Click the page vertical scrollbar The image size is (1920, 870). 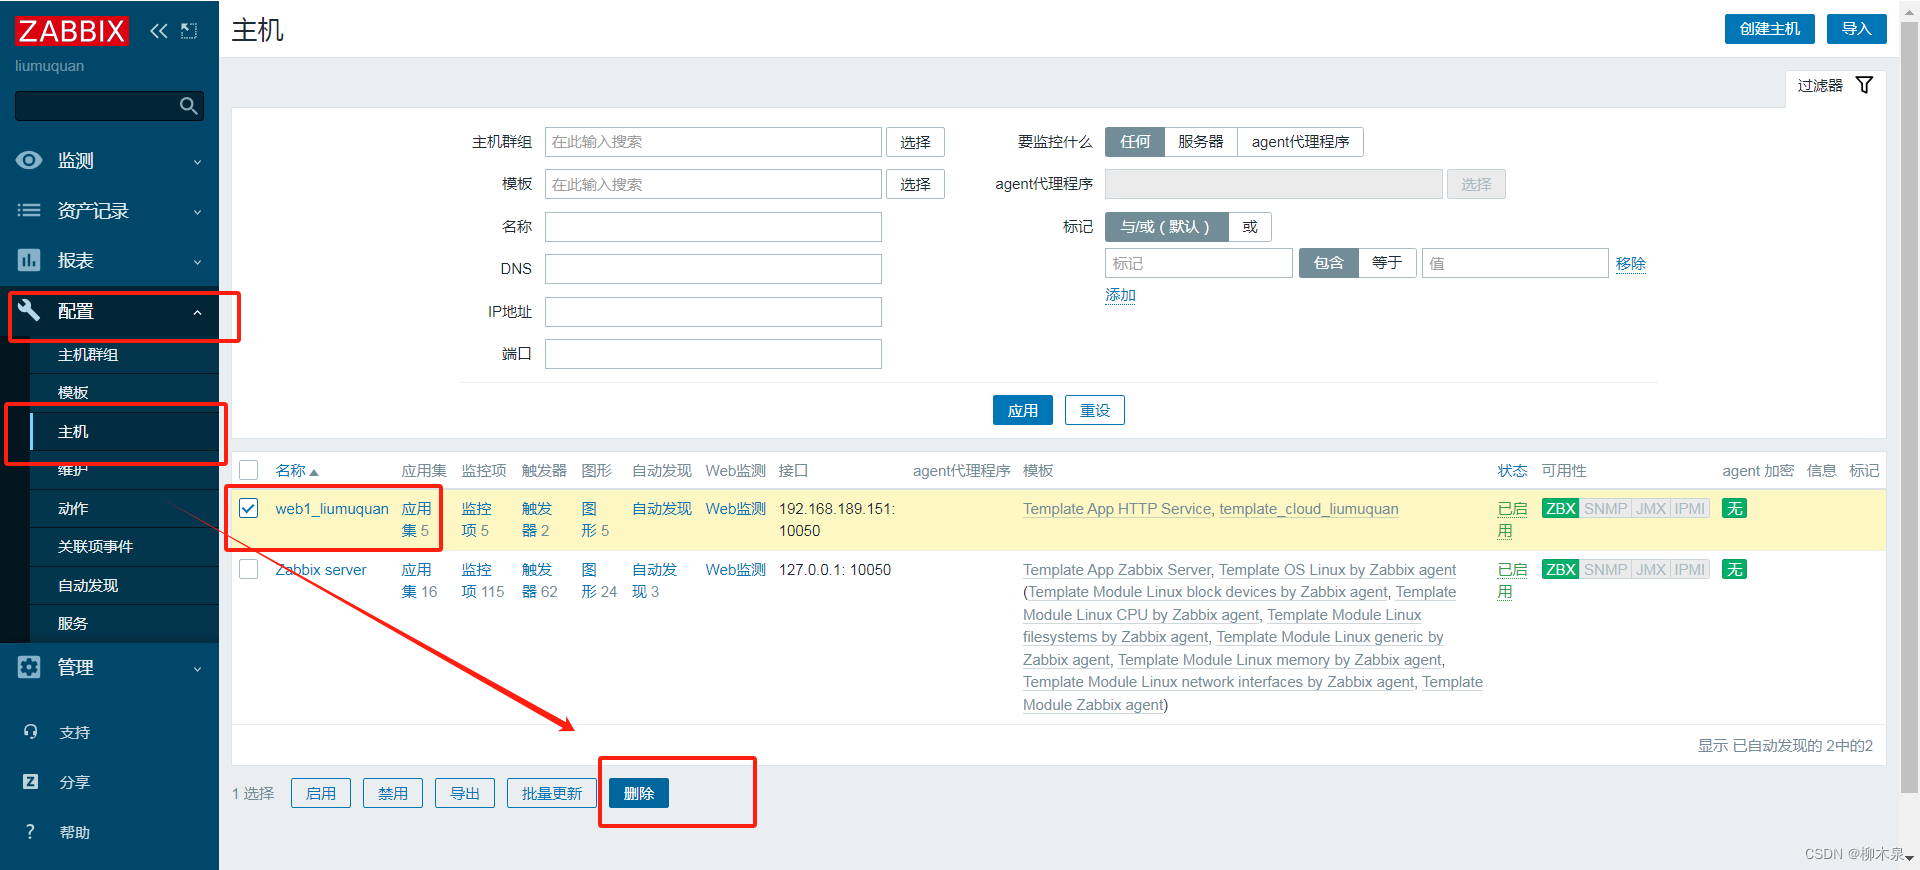[1909, 410]
